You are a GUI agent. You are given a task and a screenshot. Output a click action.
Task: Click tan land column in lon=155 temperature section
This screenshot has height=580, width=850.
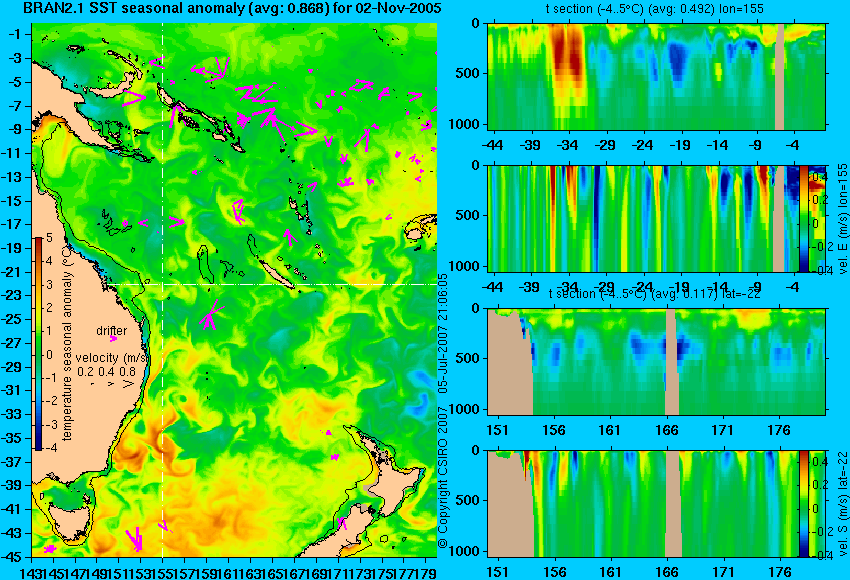click(x=780, y=76)
